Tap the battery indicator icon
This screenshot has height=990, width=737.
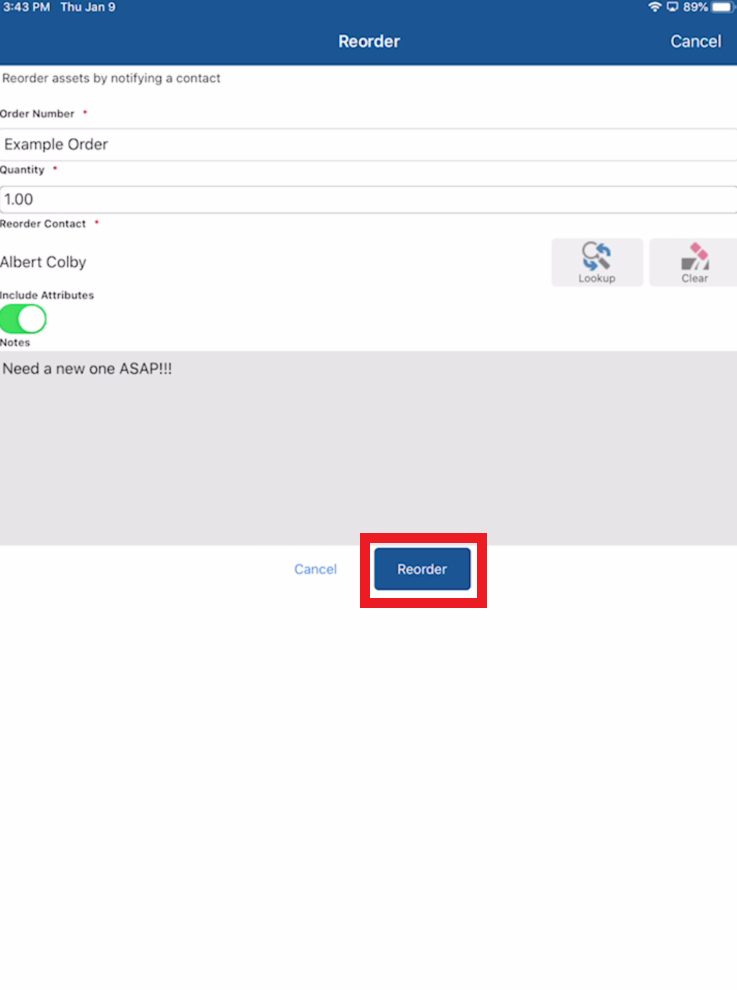(722, 8)
